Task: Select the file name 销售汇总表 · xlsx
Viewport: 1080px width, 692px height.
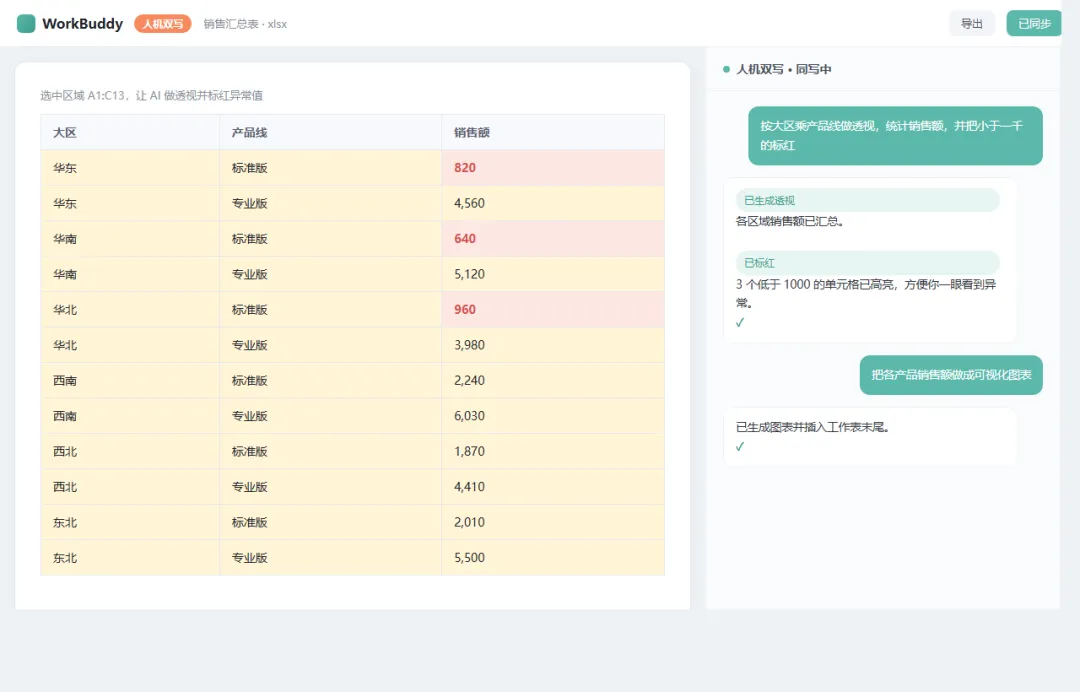Action: [245, 23]
